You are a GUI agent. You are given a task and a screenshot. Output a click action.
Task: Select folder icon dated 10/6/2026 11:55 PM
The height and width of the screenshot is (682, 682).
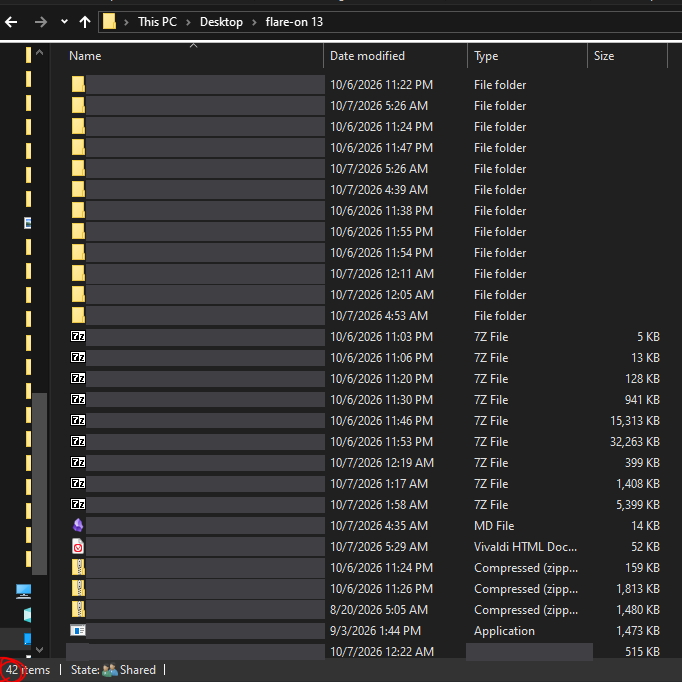[x=78, y=231]
